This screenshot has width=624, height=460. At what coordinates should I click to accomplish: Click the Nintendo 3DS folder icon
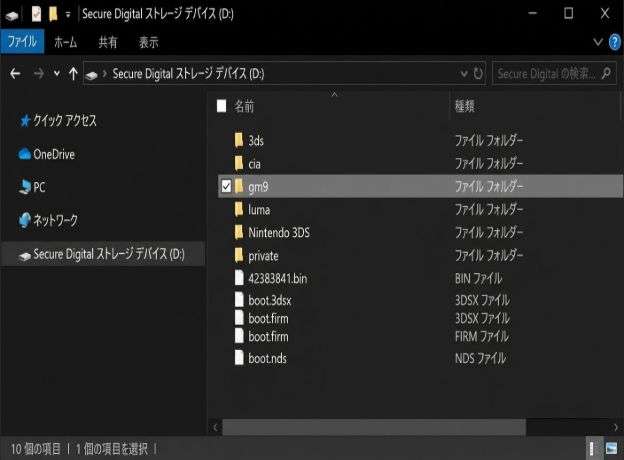coord(239,232)
